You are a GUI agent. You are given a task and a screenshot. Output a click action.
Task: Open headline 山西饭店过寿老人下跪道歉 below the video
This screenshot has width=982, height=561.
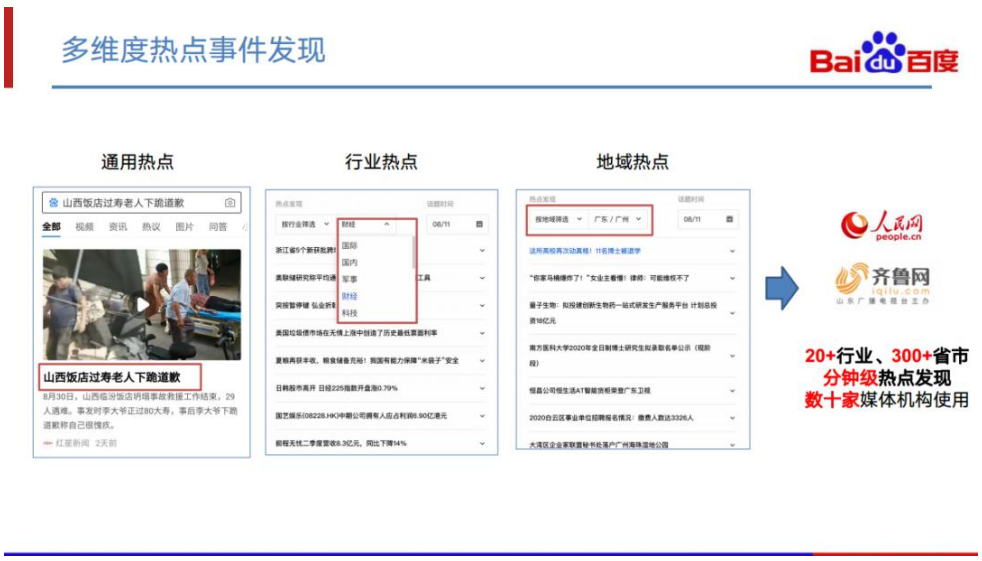coord(112,378)
